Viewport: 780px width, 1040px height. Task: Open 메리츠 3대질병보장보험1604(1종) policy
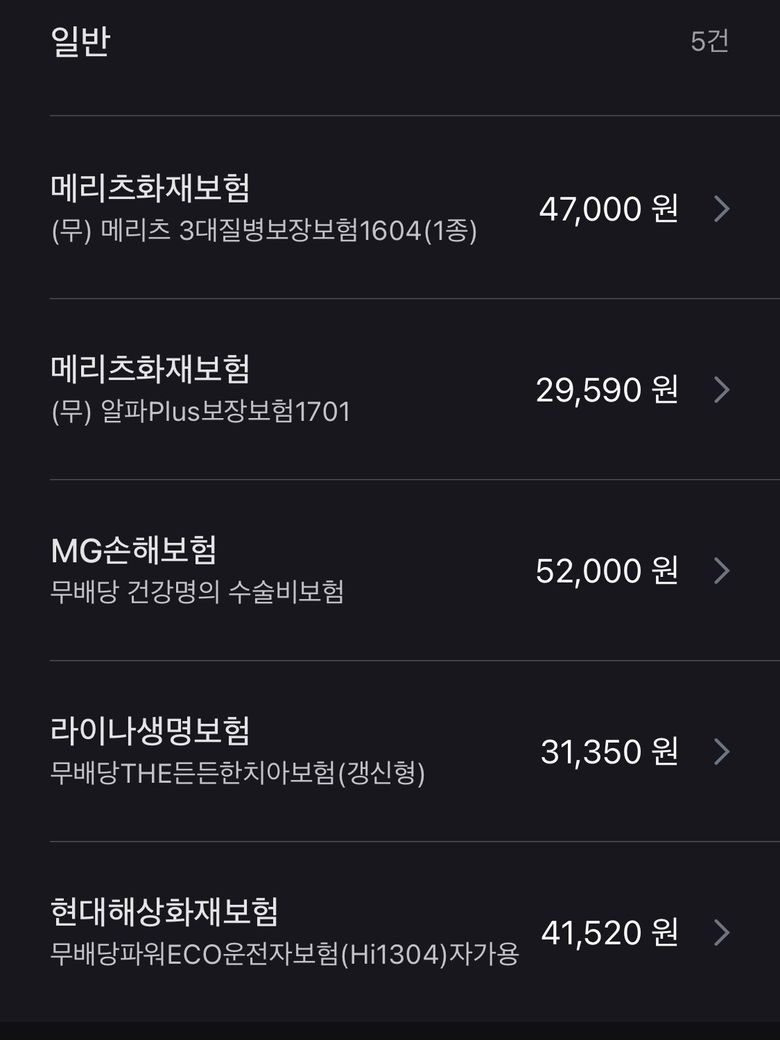tap(264, 231)
